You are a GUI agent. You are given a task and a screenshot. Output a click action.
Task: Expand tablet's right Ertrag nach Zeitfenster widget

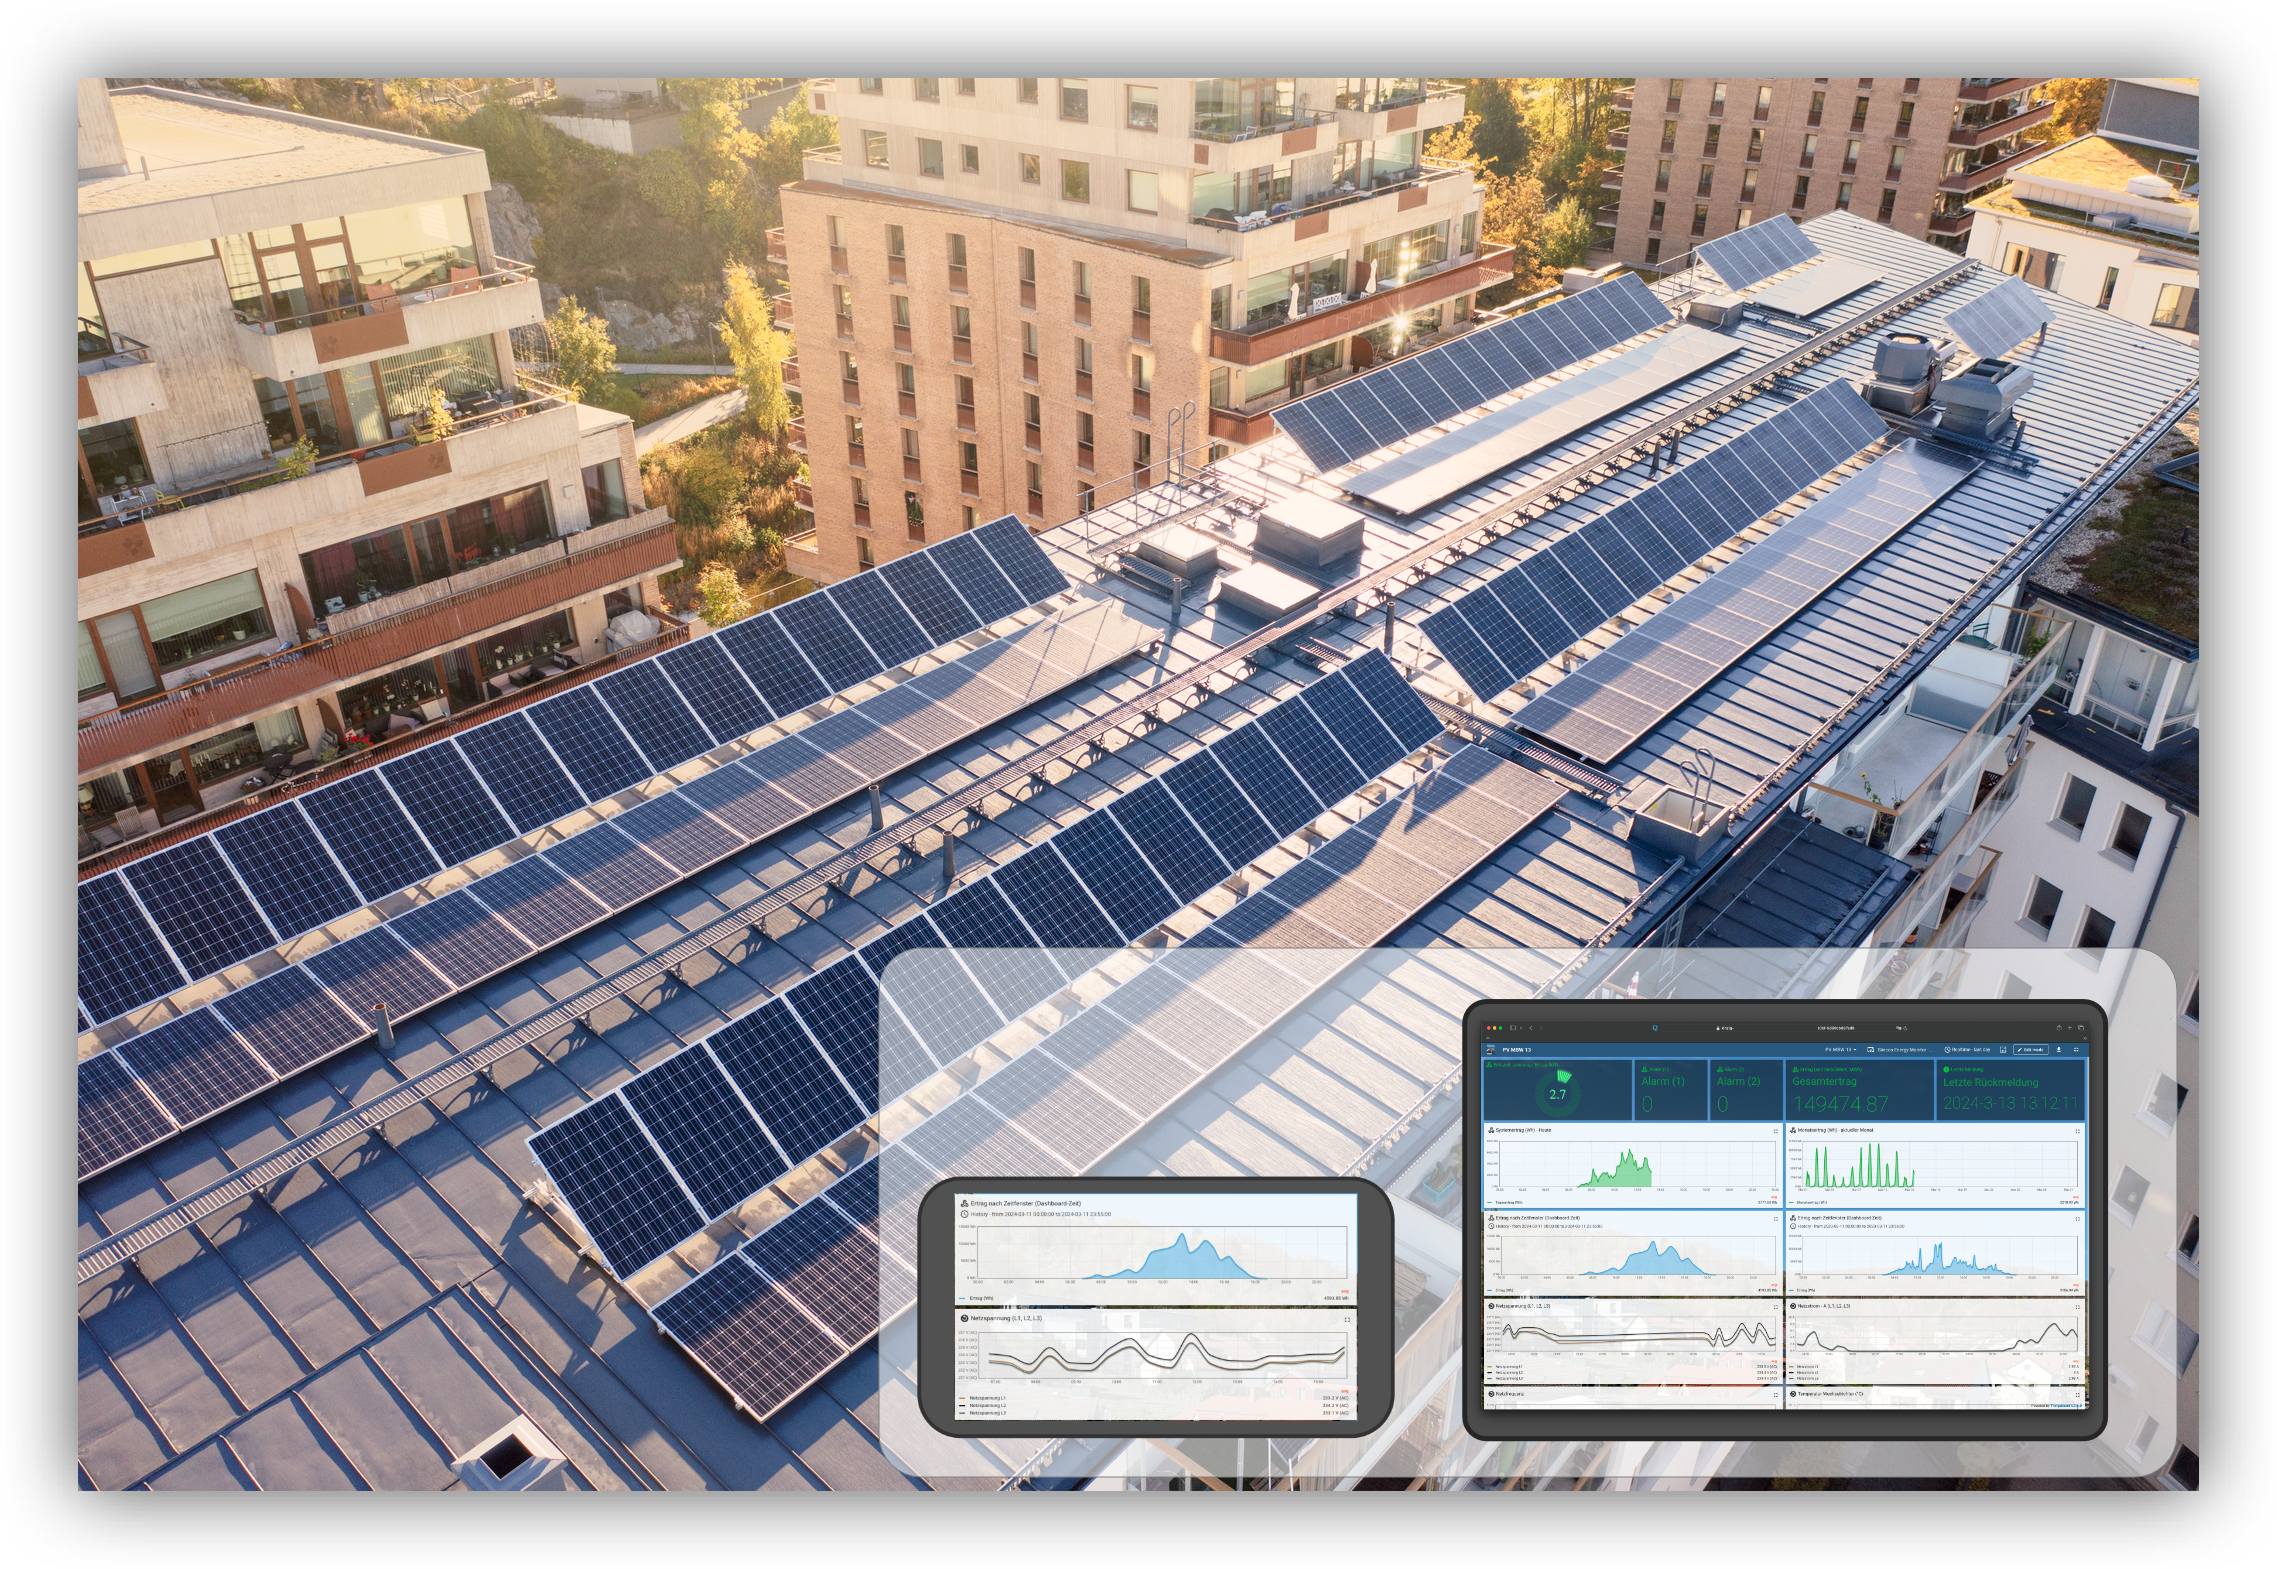[2078, 1219]
